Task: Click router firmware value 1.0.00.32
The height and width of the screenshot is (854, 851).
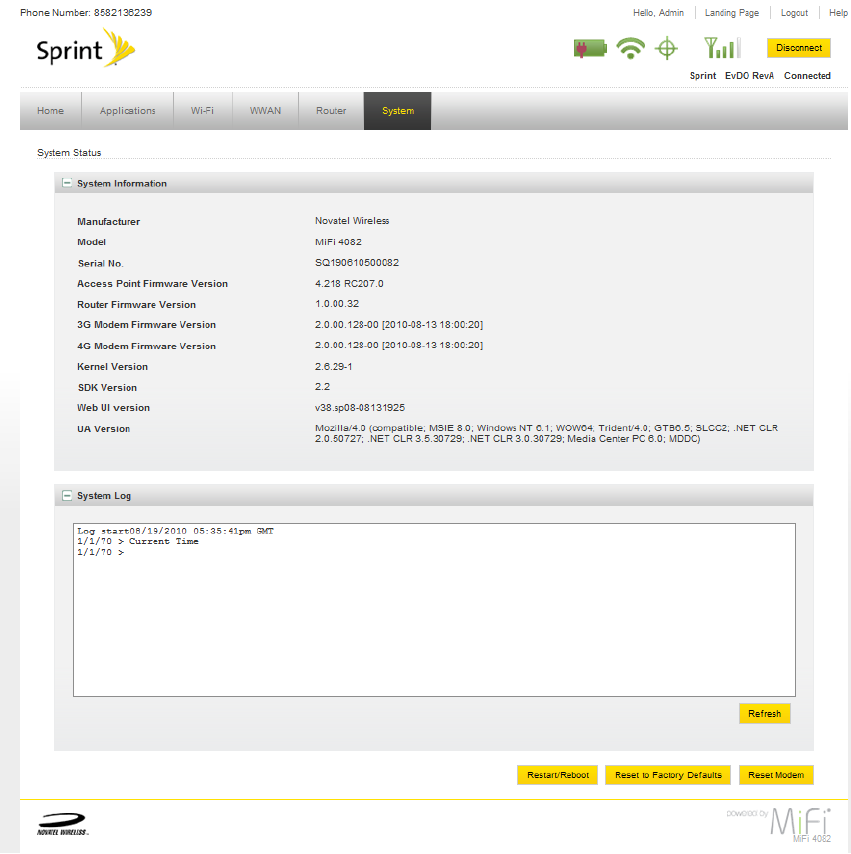Action: 337,303
